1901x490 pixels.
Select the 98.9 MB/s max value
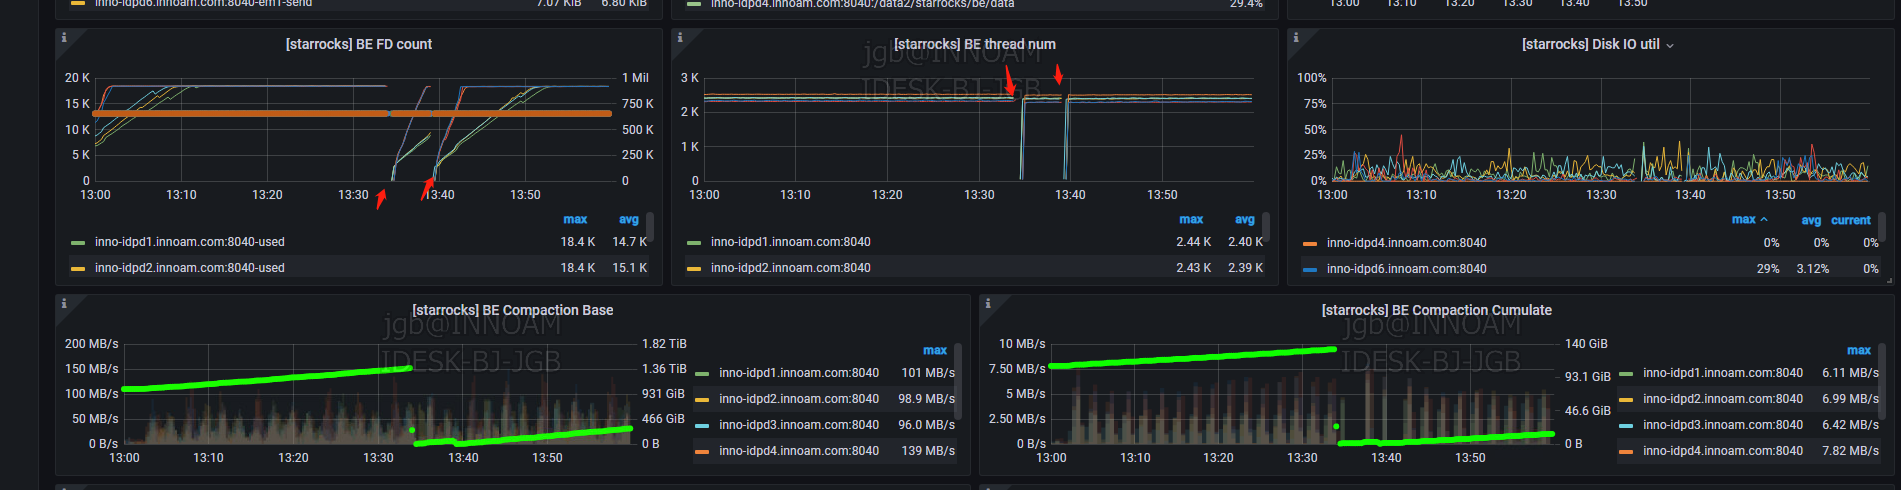[x=926, y=399]
